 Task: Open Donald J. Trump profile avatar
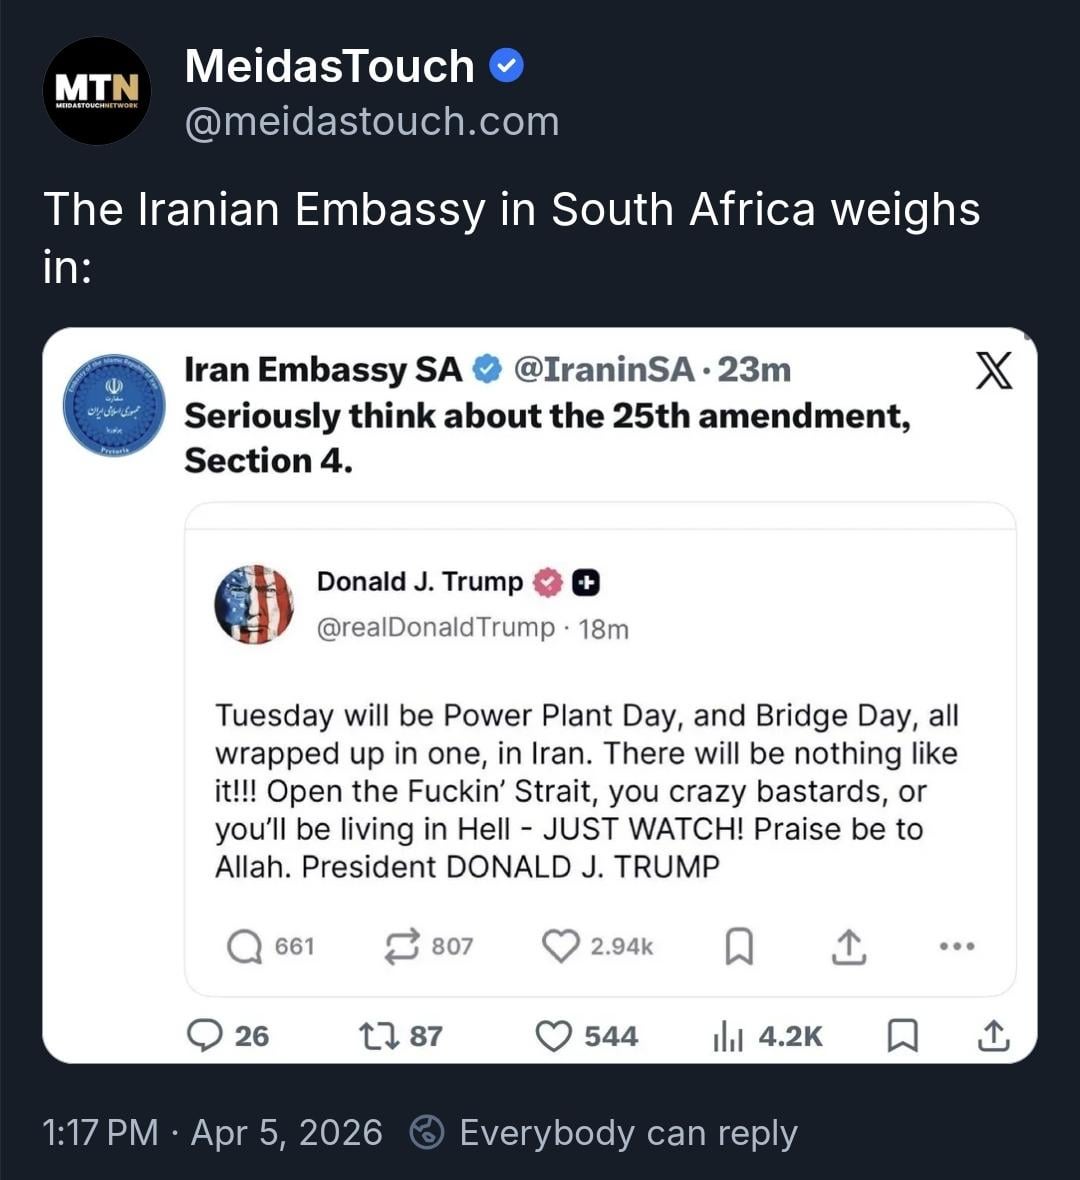click(x=254, y=604)
